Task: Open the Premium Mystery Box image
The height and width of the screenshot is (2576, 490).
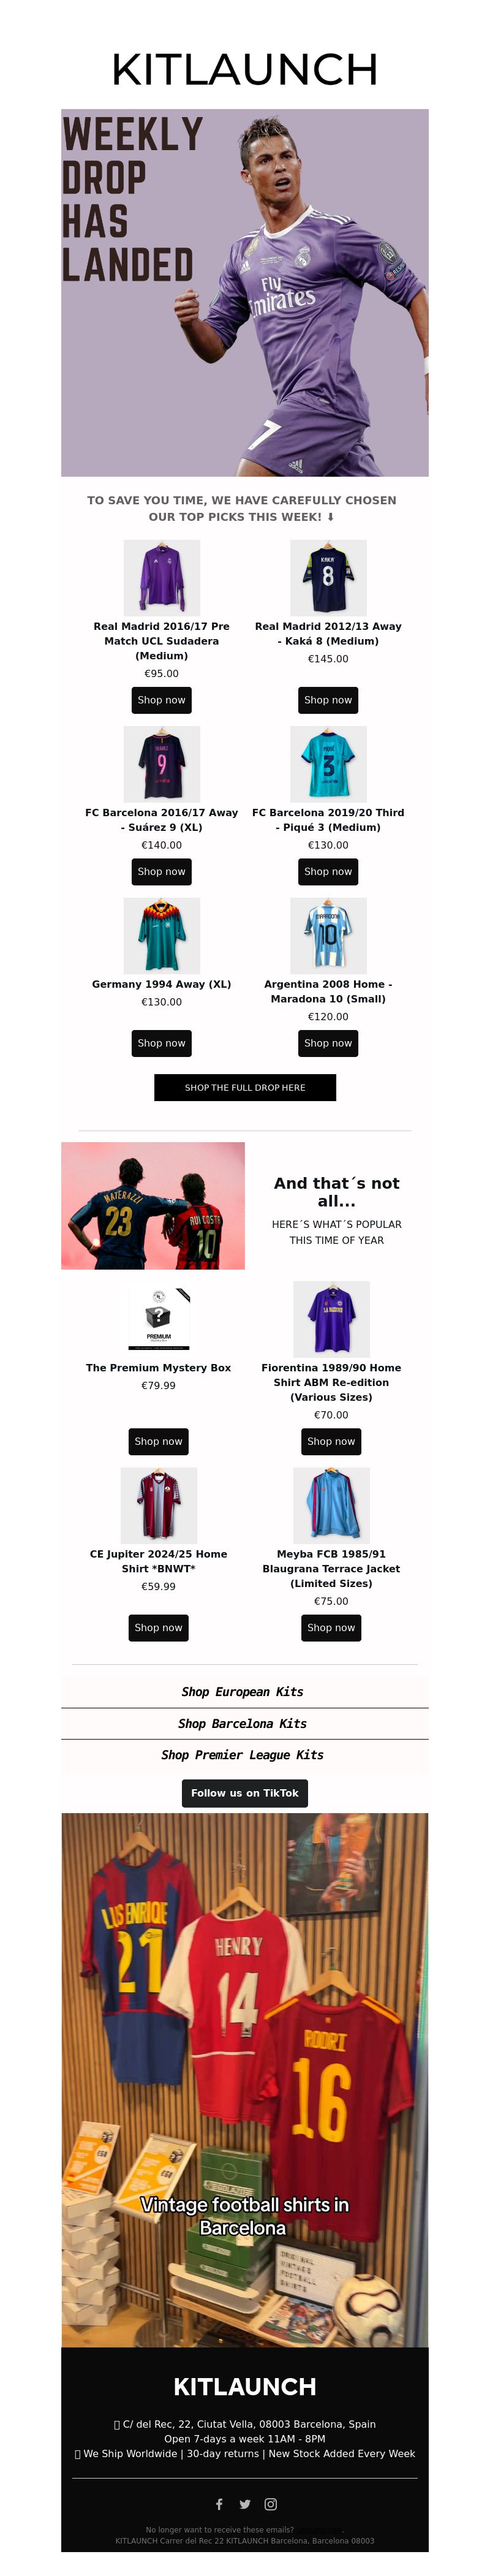Action: pos(158,1318)
